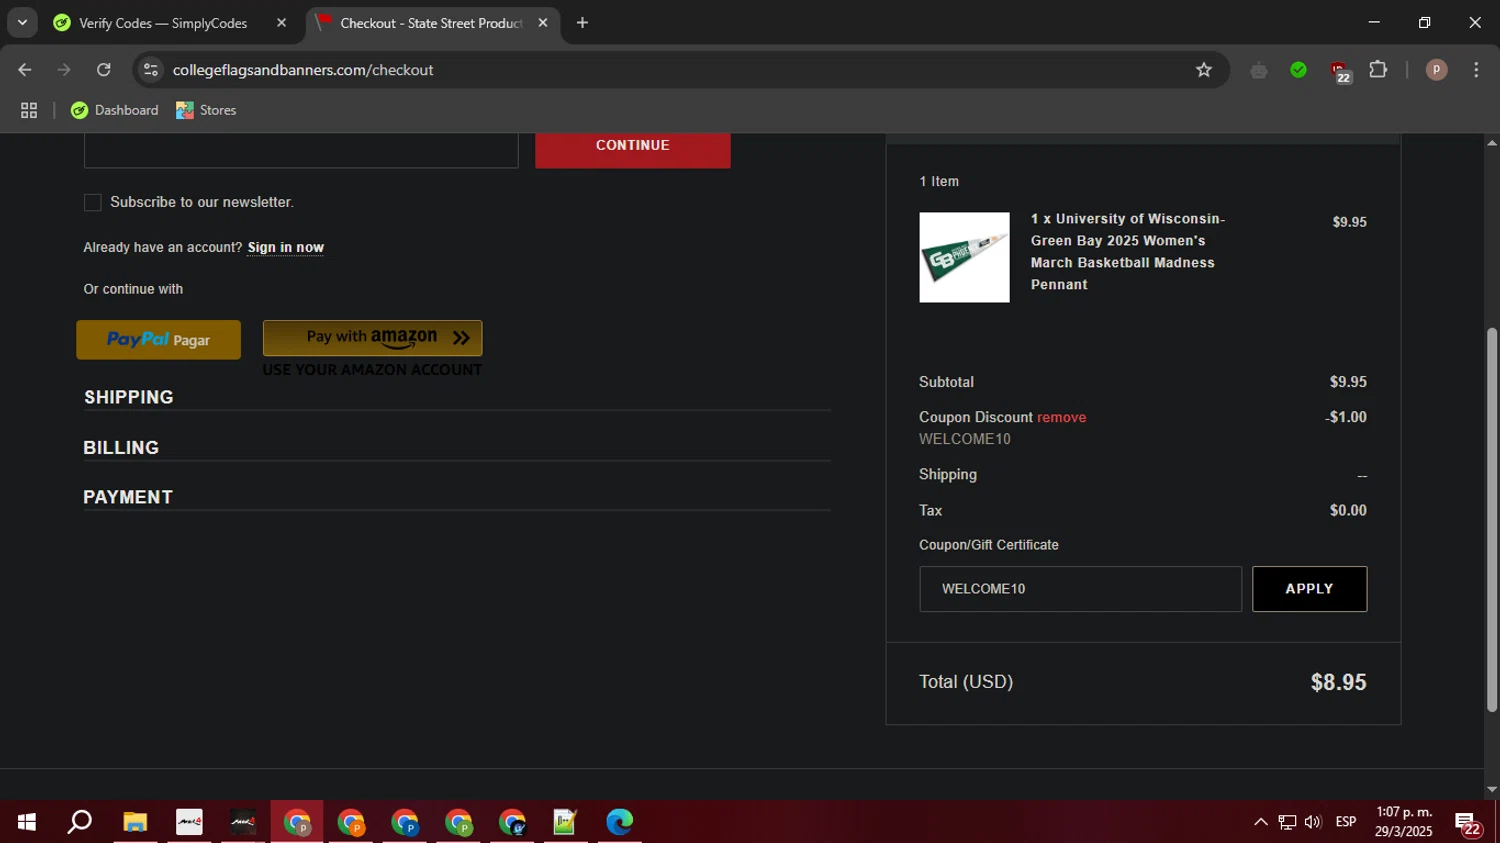Click the green checkmark extension icon
Viewport: 1500px width, 843px height.
[1298, 70]
